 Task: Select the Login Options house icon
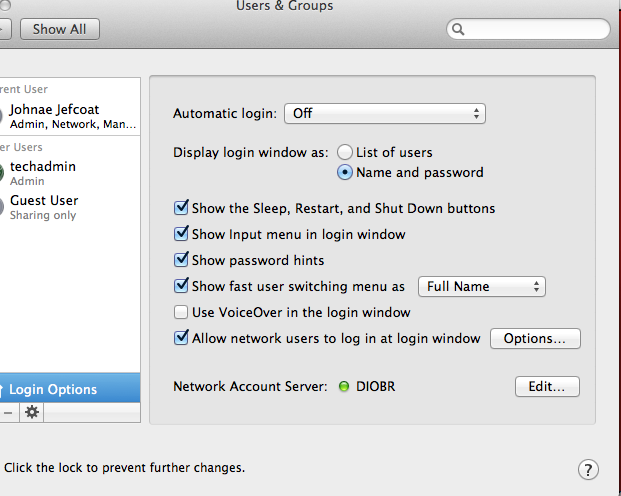pyautogui.click(x=3, y=389)
